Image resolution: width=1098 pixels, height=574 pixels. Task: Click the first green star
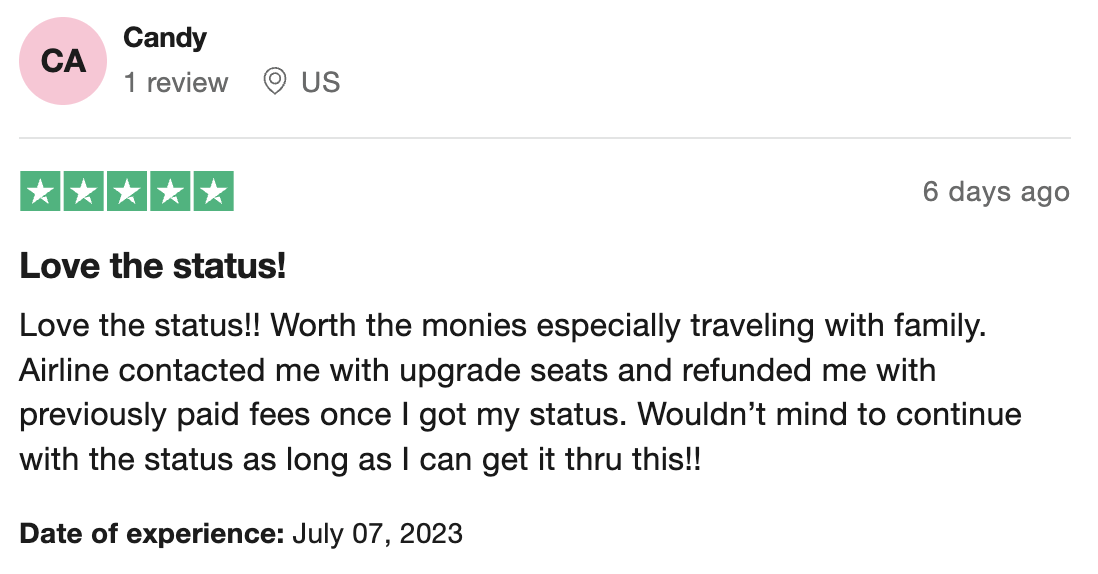pyautogui.click(x=41, y=191)
